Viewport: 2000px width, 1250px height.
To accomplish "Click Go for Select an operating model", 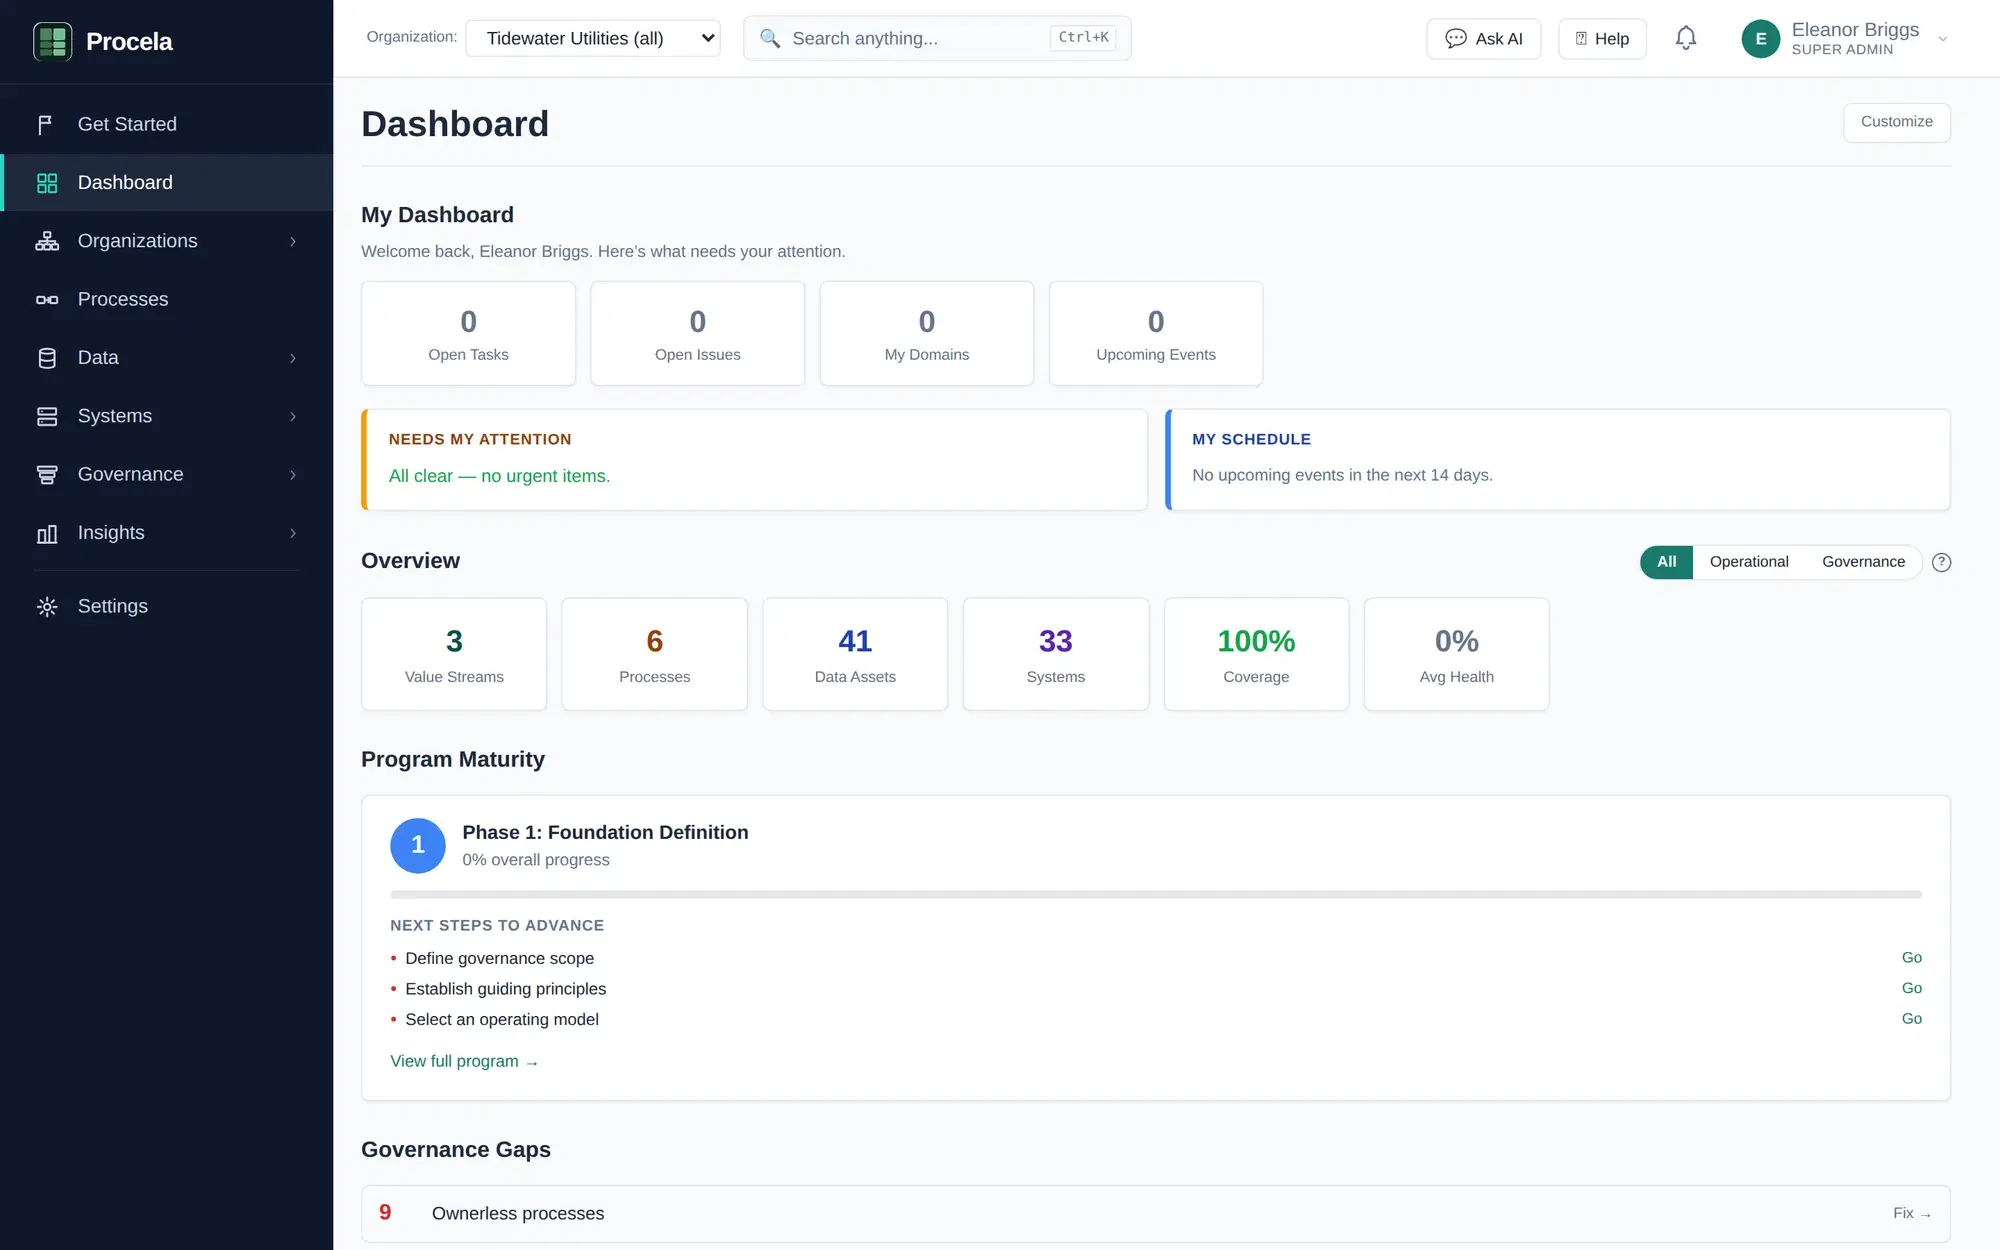I will [x=1911, y=1019].
